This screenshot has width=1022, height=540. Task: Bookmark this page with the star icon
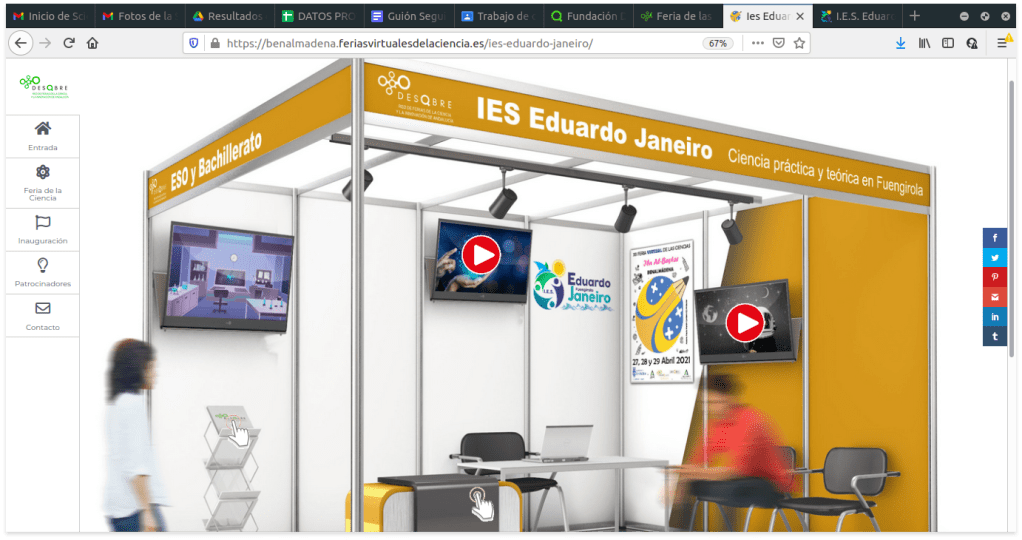[799, 43]
